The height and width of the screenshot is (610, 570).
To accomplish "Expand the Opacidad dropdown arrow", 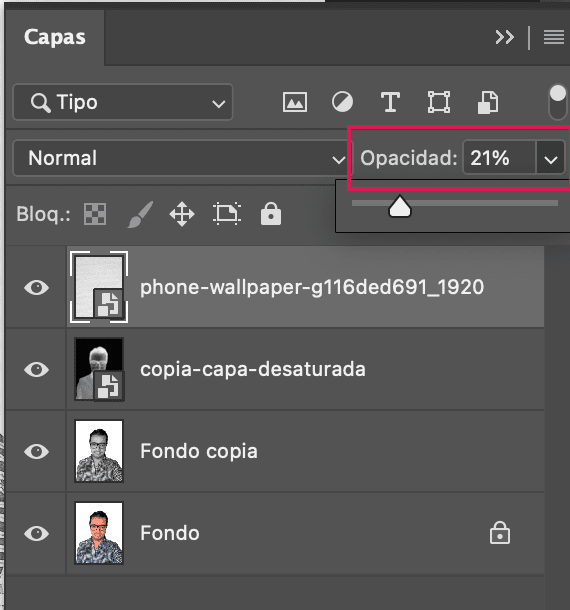I will 551,158.
